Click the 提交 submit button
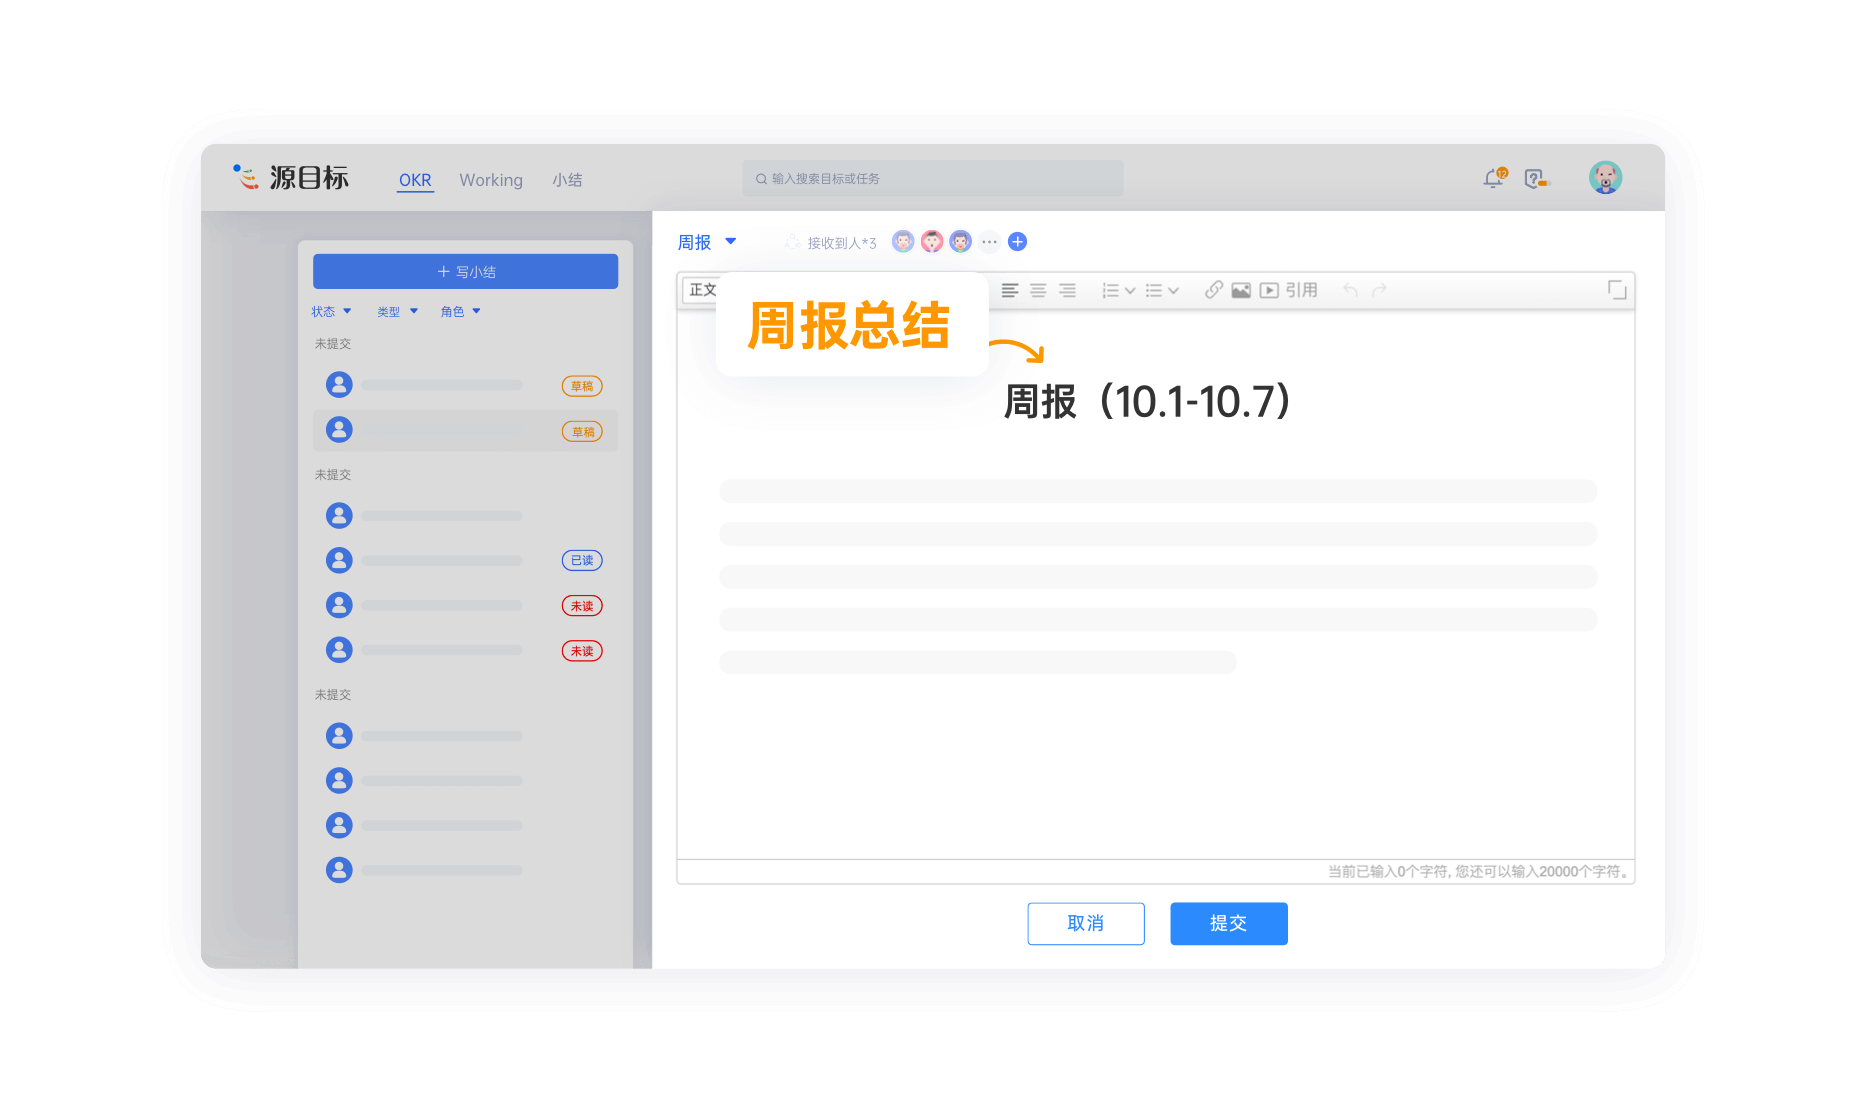Viewport: 1864px width, 1120px height. click(1228, 923)
